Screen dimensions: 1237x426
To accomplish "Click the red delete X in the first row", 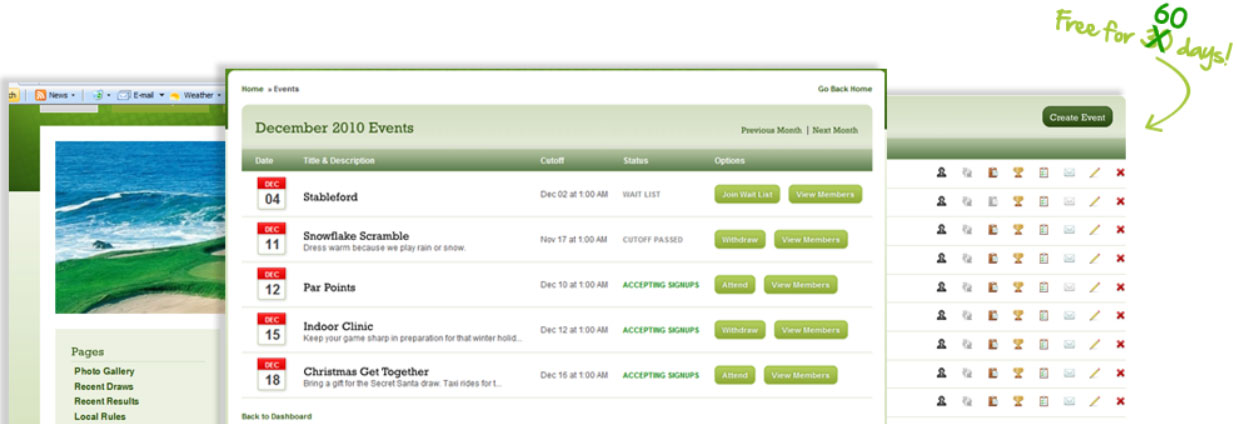I will (x=1120, y=173).
